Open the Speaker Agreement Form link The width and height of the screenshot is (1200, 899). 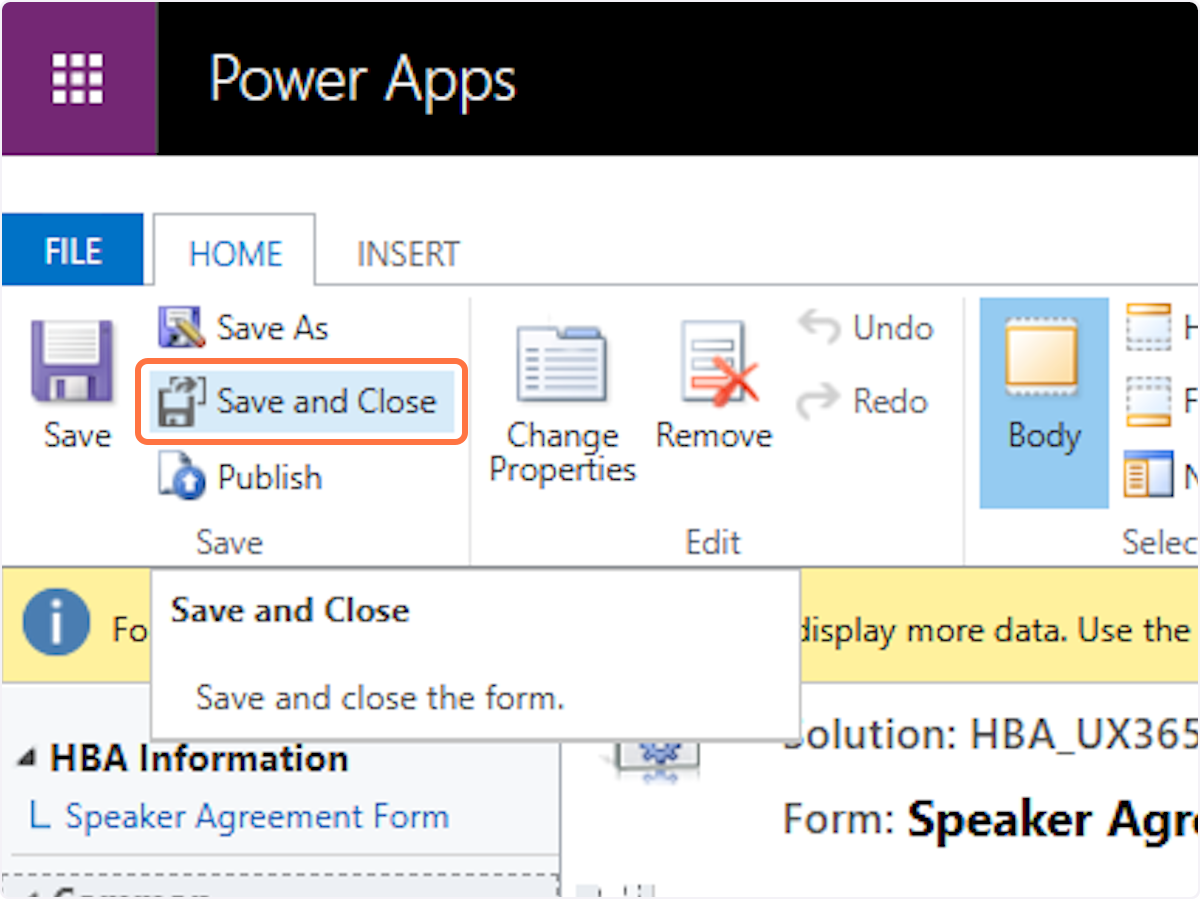click(257, 816)
